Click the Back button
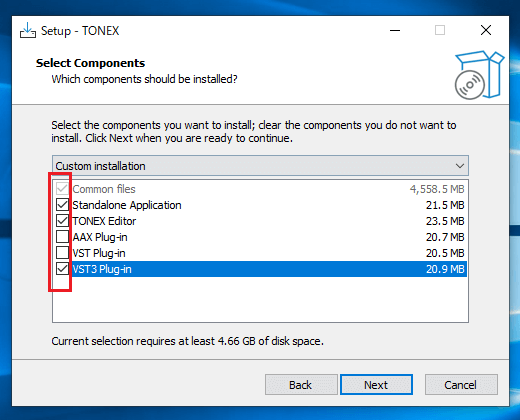The height and width of the screenshot is (420, 520). coord(301,385)
